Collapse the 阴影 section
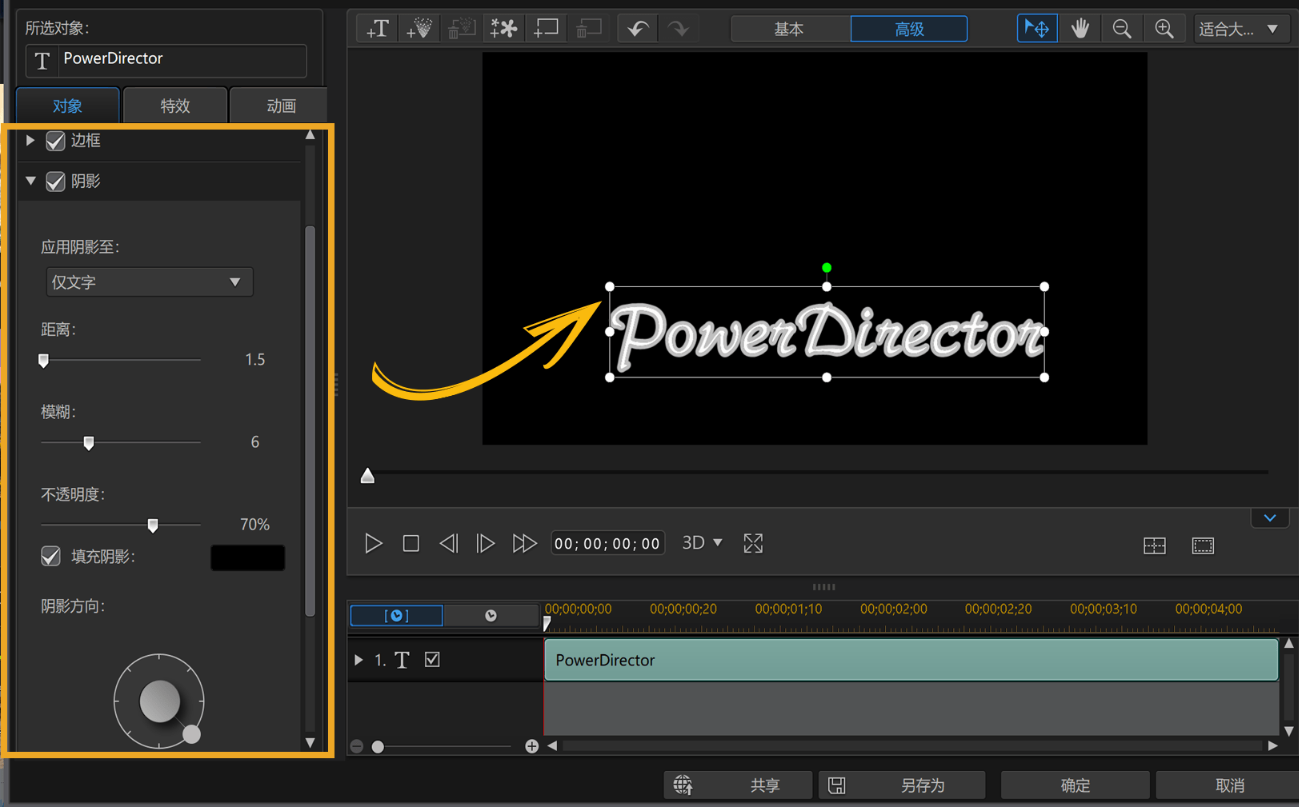This screenshot has width=1299, height=807. [x=31, y=181]
